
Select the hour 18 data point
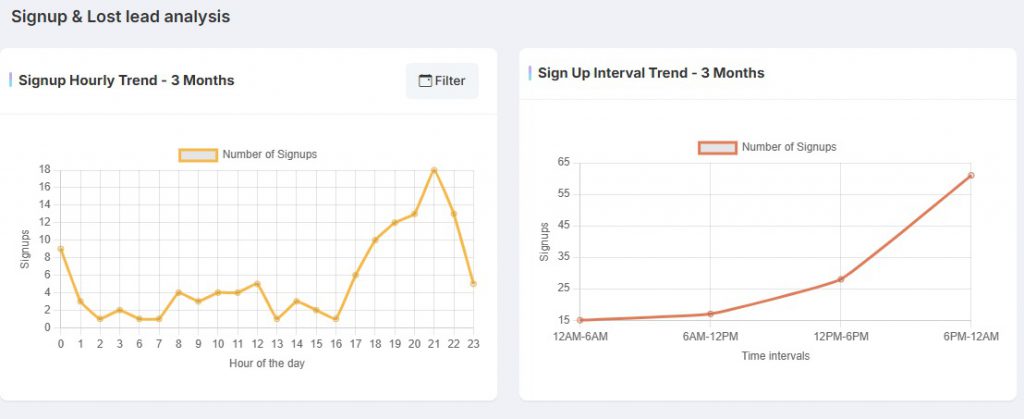click(375, 240)
